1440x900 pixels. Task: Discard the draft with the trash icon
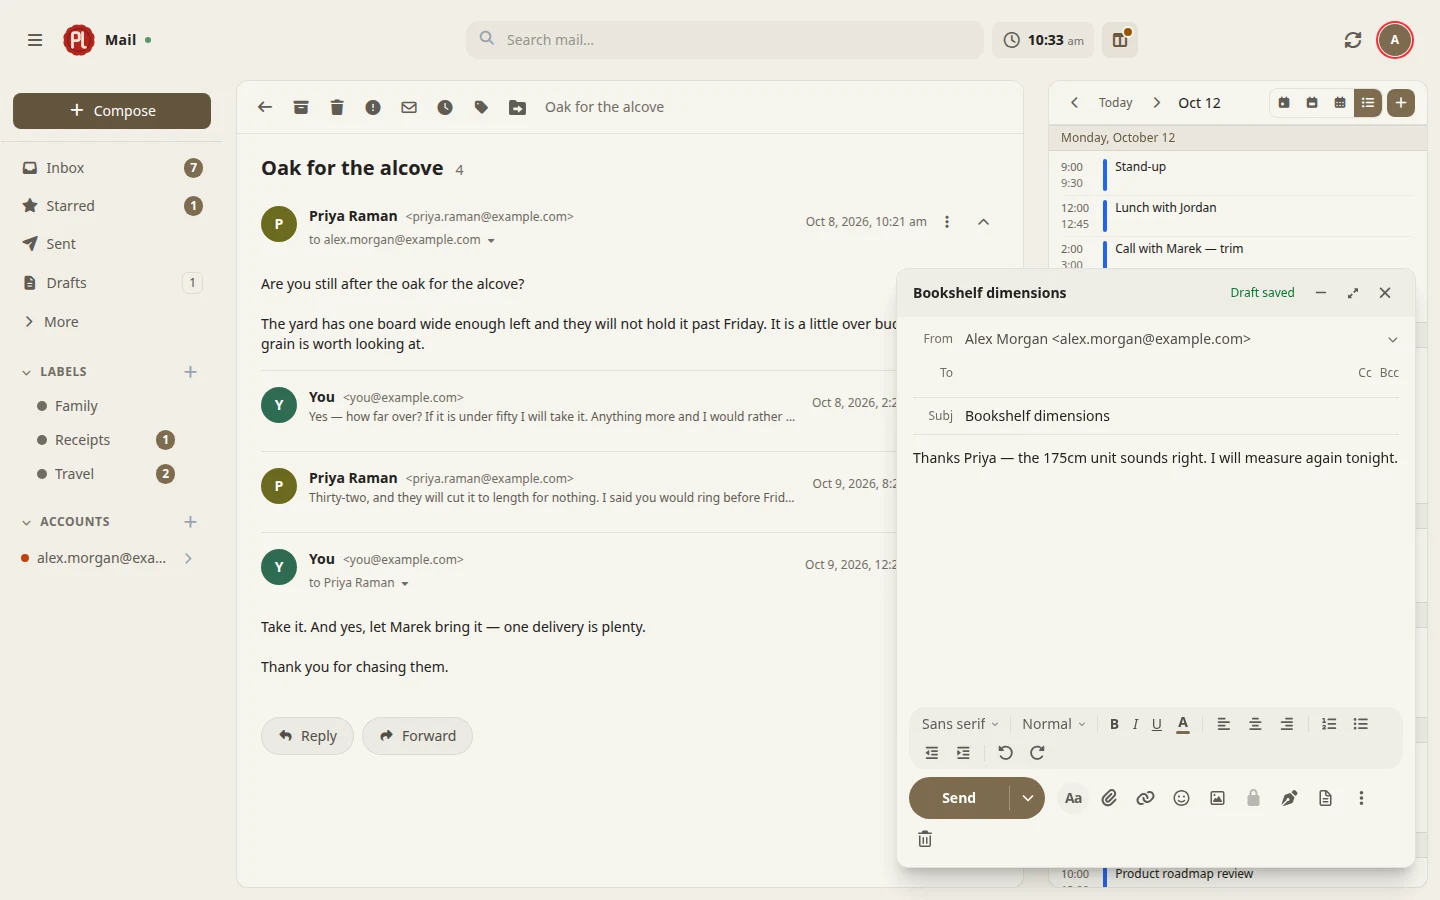925,839
